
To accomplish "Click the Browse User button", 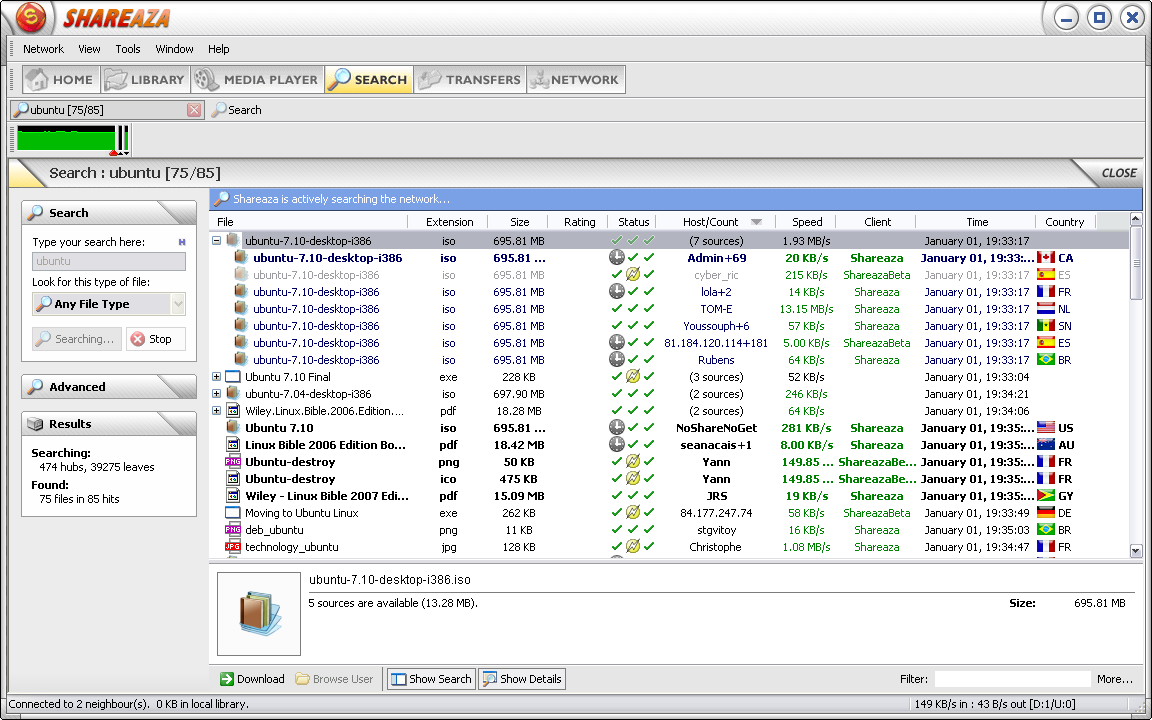I will click(334, 679).
